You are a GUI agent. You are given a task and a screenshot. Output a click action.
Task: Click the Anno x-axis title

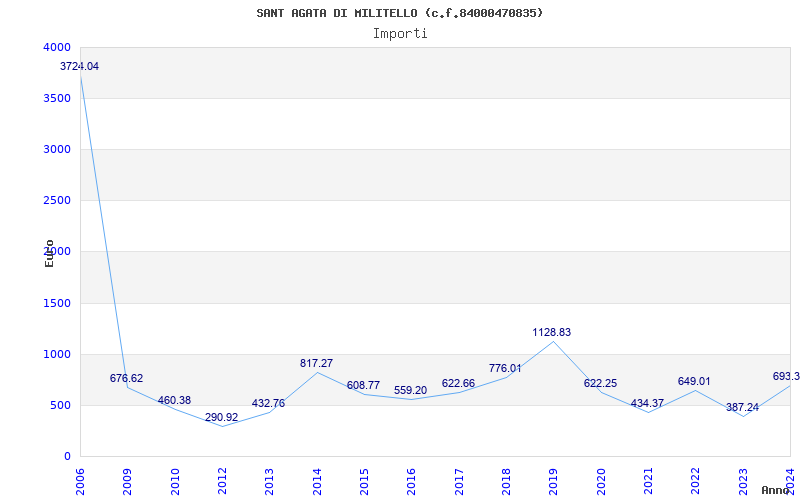coord(775,490)
